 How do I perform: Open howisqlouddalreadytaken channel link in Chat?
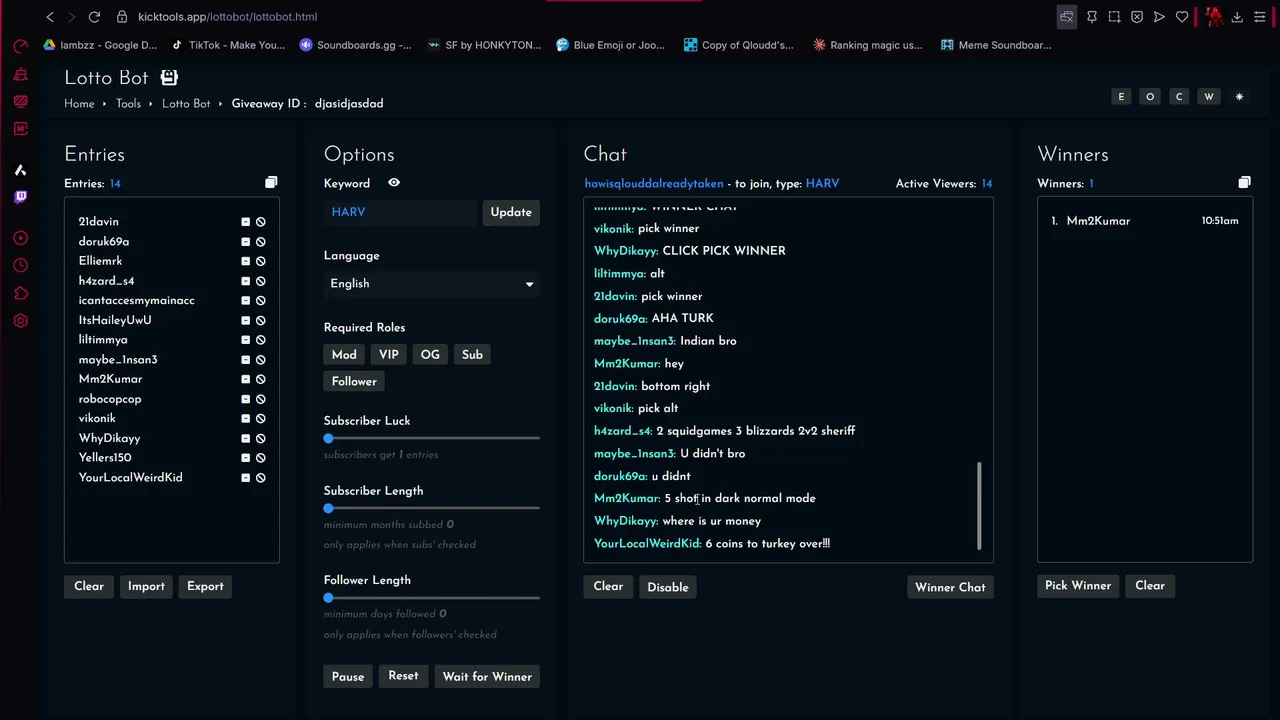point(654,184)
